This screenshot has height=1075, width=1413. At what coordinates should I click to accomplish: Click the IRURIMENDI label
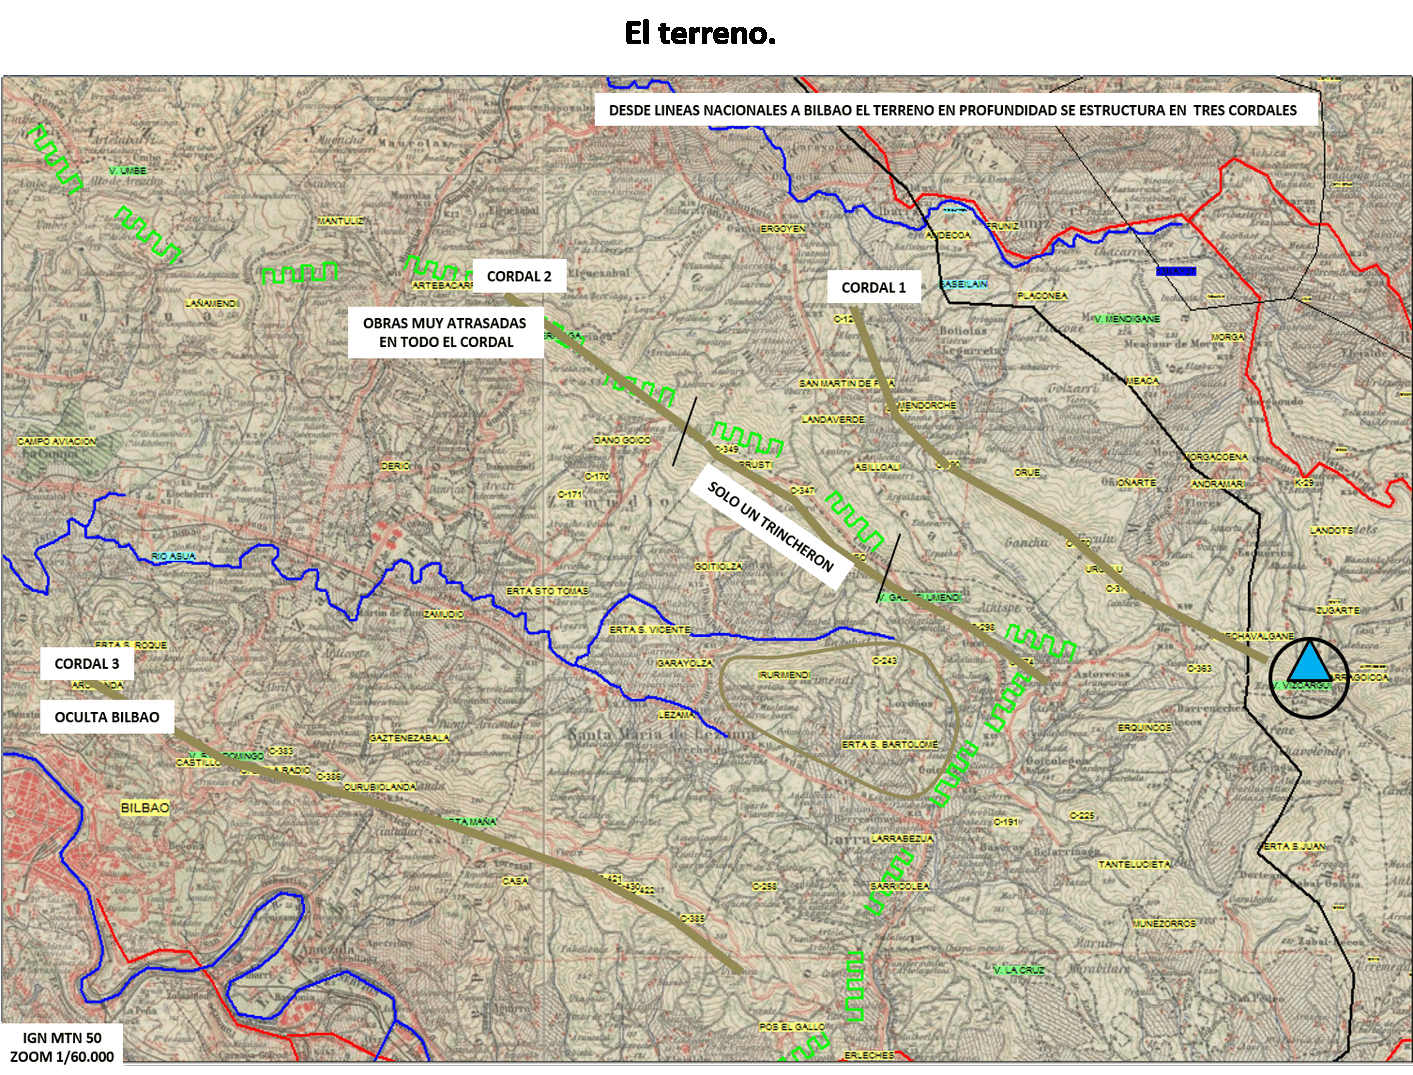pyautogui.click(x=784, y=675)
